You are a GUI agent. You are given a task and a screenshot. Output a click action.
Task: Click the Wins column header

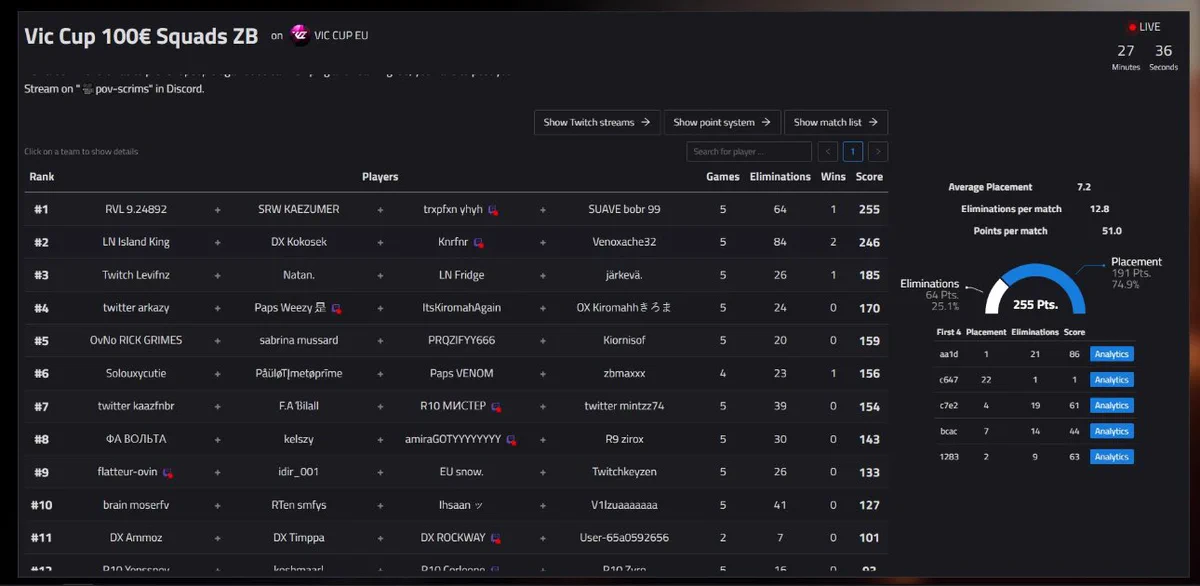click(x=833, y=177)
